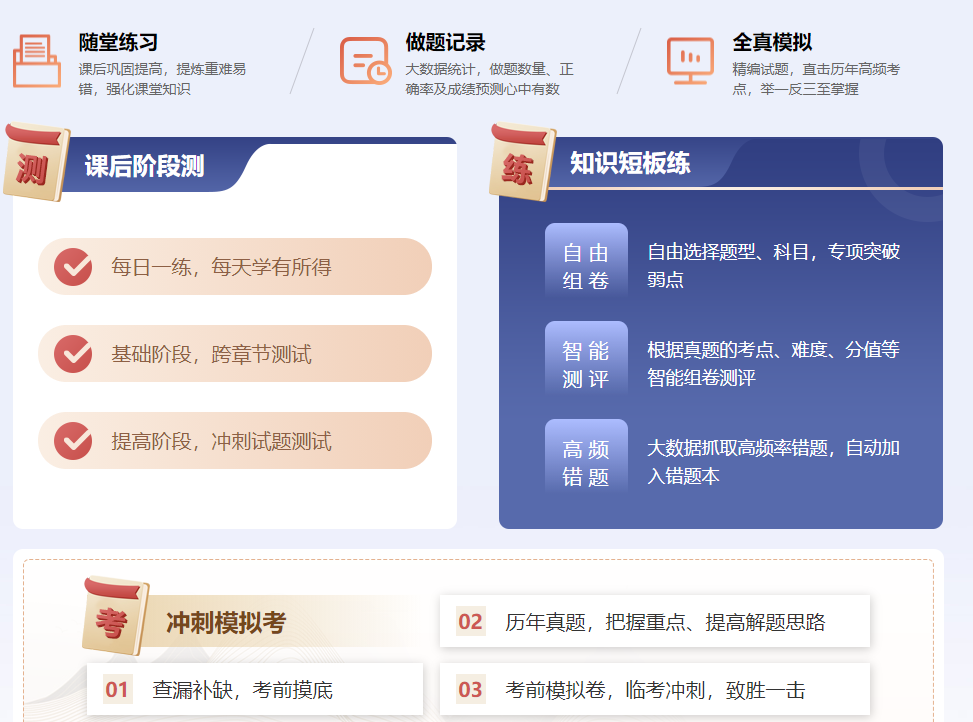Select the 自由组卷 tile
Screen dimensions: 973x722
(586, 266)
